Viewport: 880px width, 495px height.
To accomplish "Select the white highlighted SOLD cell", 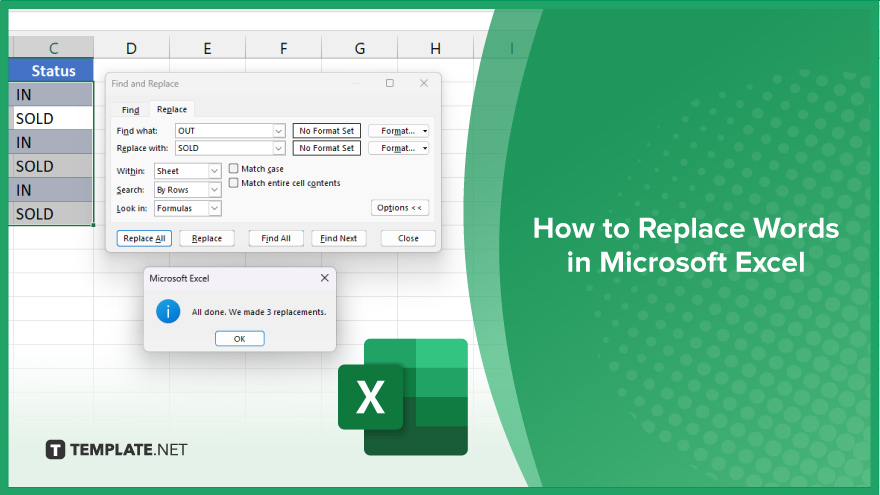I will click(x=52, y=118).
